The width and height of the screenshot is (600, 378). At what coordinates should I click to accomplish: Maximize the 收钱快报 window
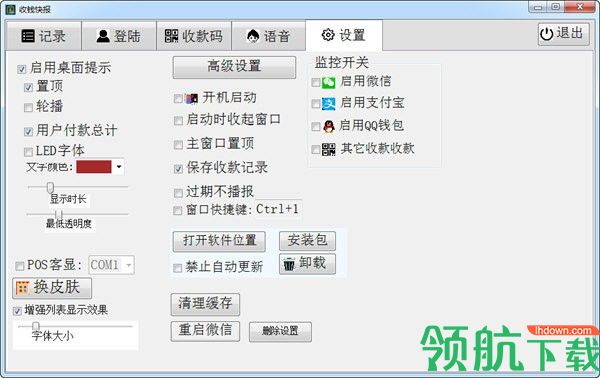556,7
